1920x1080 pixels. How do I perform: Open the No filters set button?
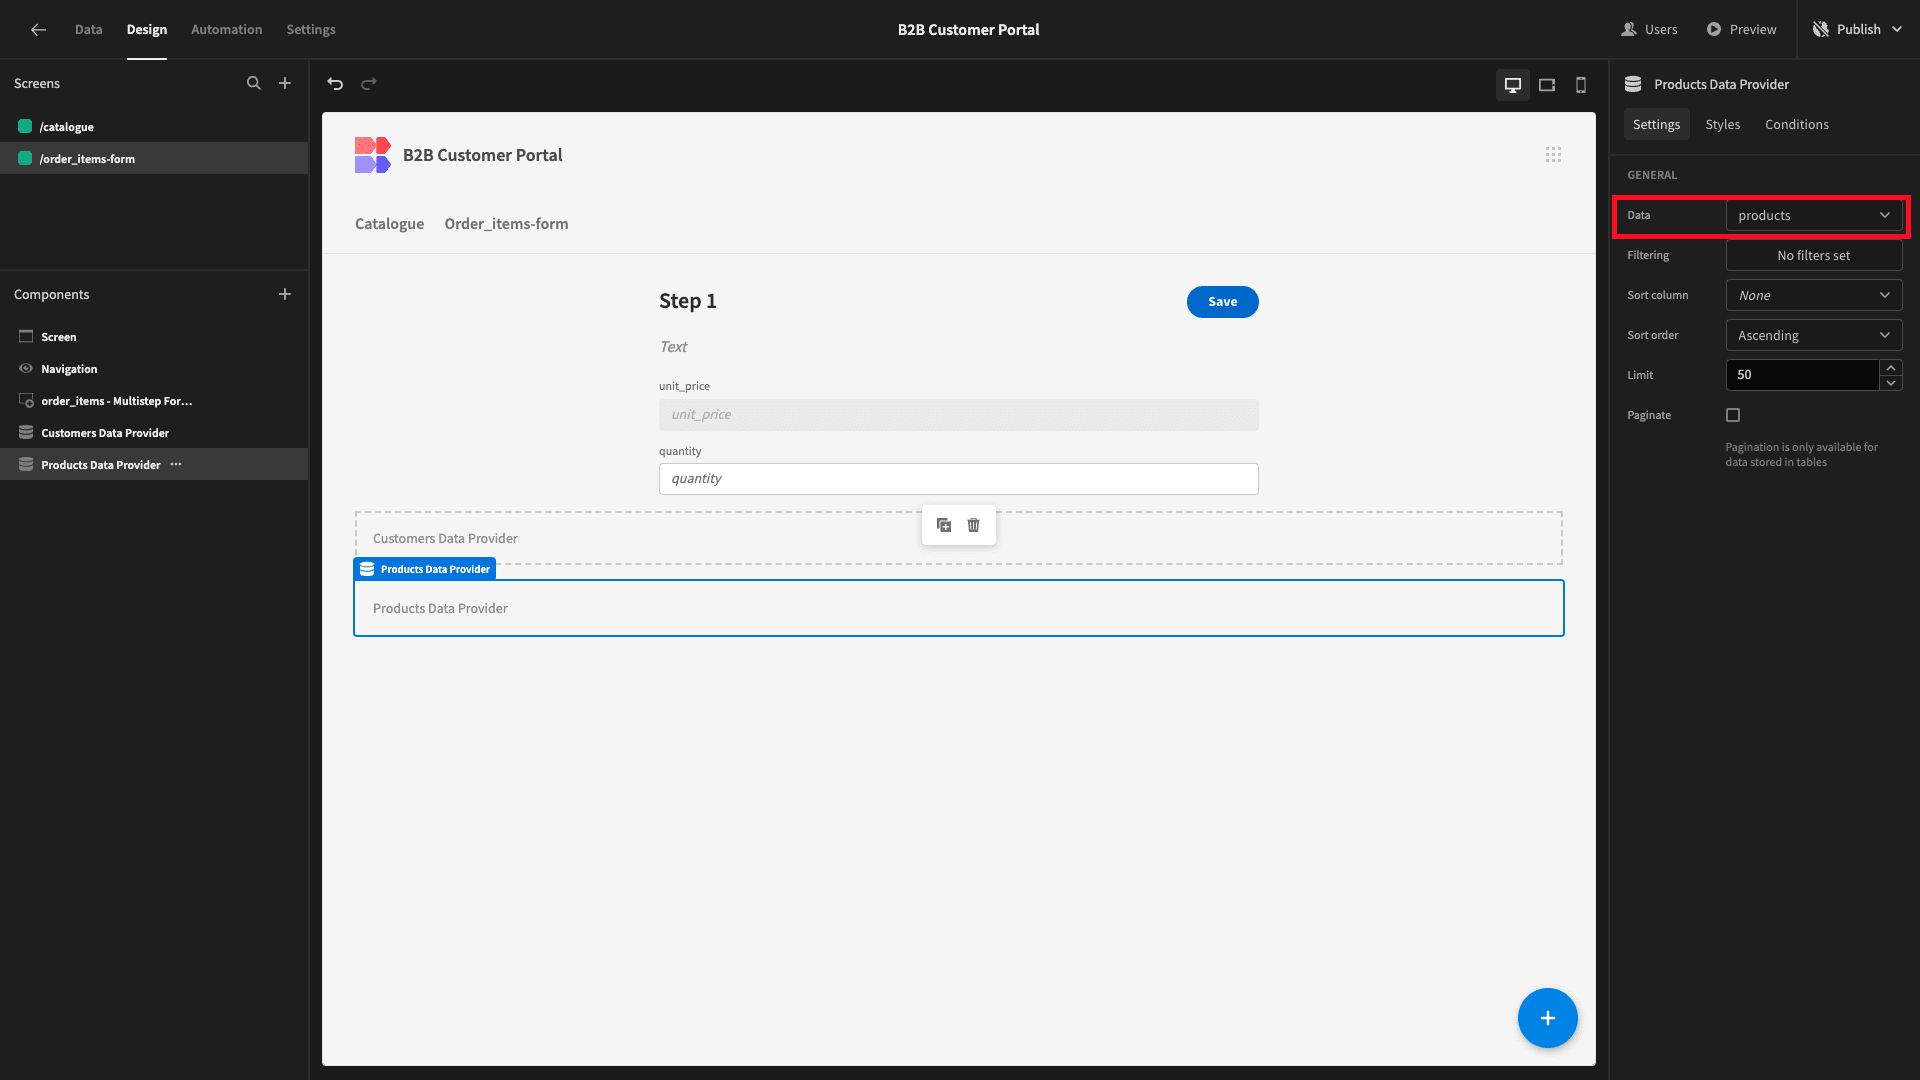tap(1814, 255)
